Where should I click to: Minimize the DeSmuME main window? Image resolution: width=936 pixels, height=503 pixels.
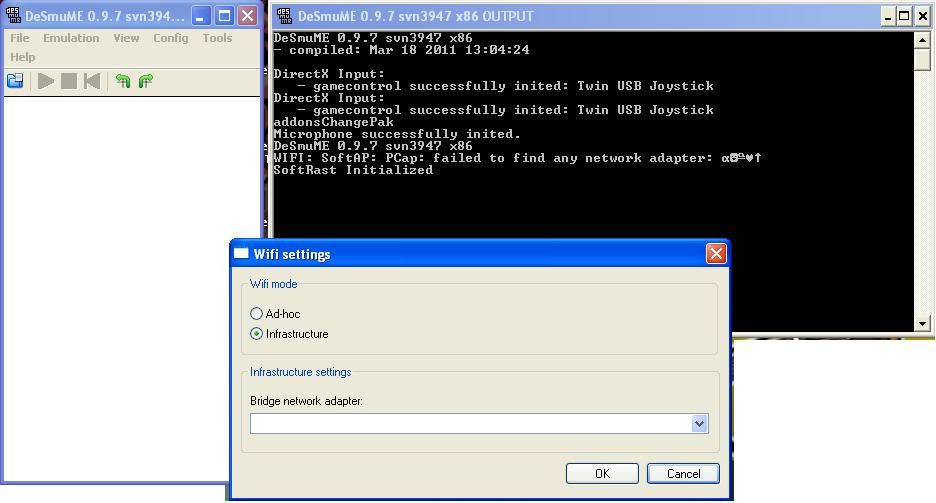tap(201, 16)
